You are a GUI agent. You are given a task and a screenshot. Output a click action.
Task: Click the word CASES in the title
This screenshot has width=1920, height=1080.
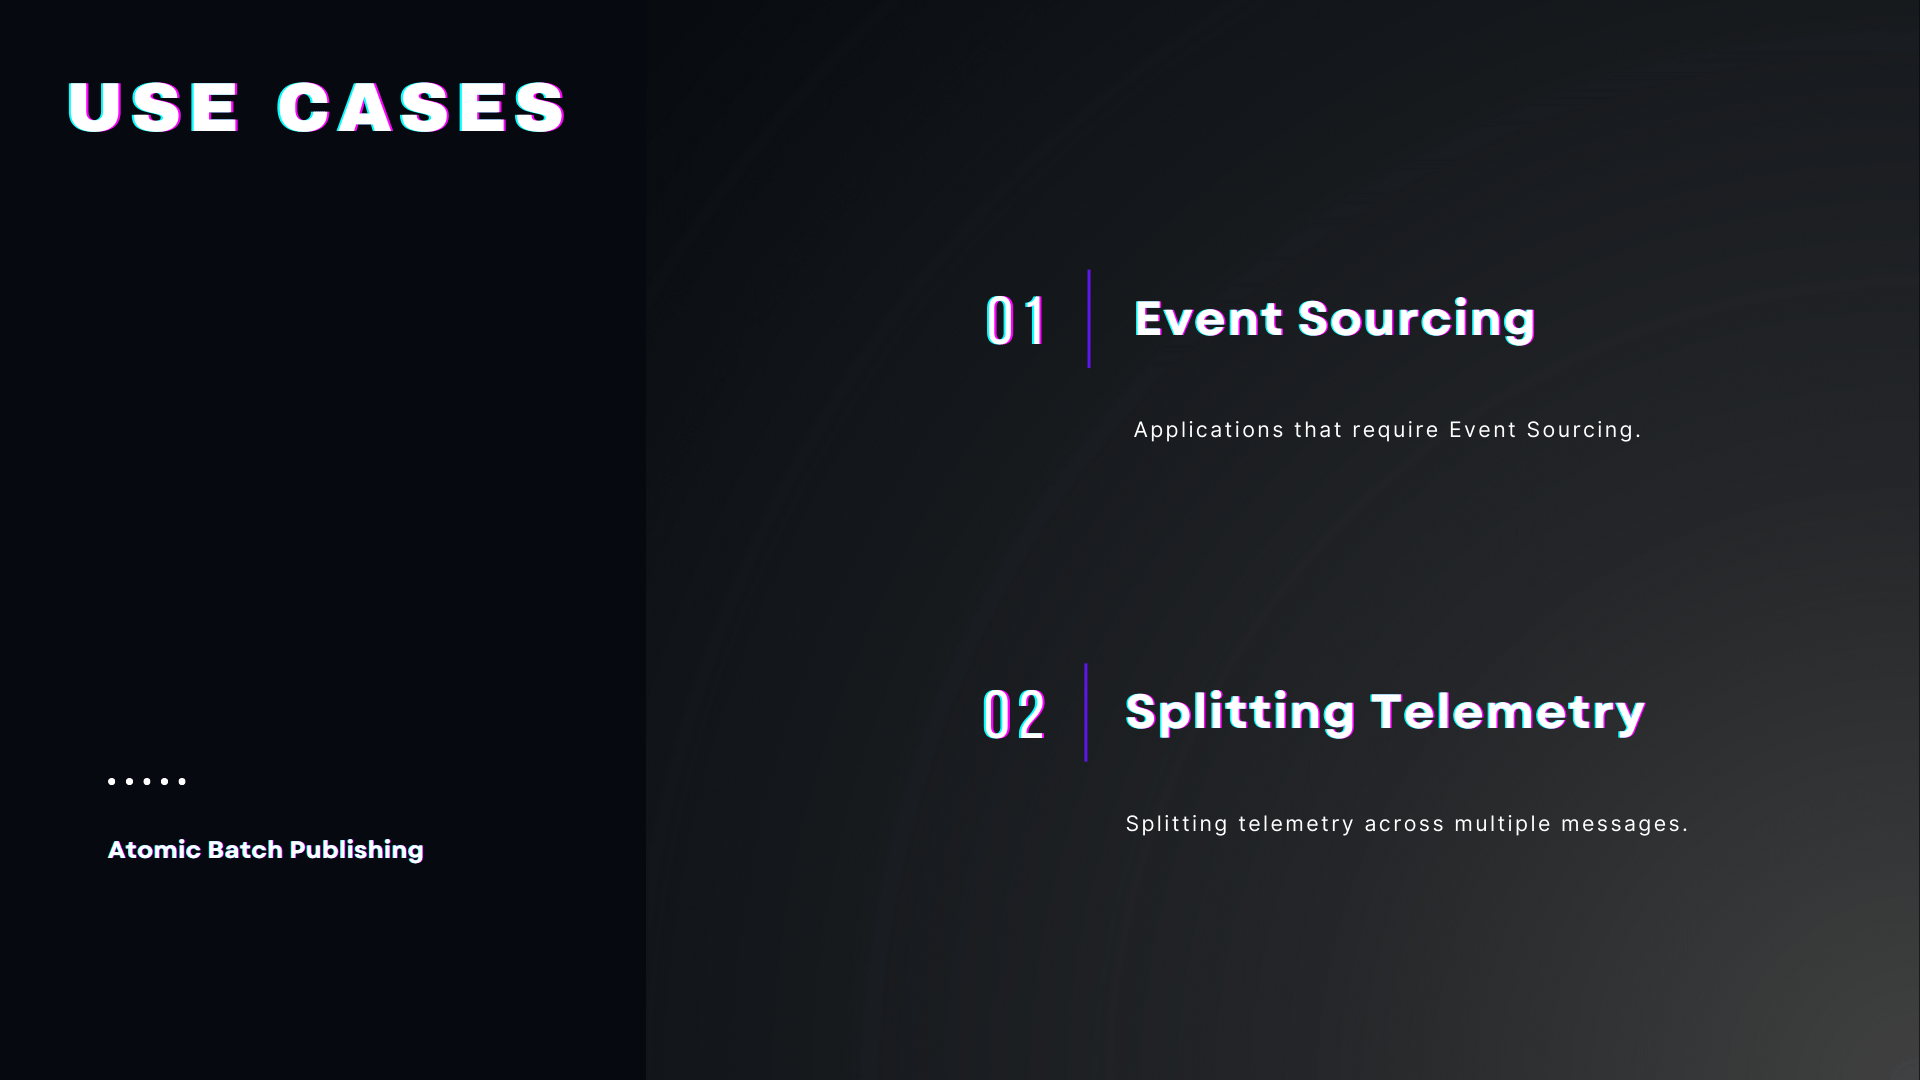pyautogui.click(x=421, y=107)
